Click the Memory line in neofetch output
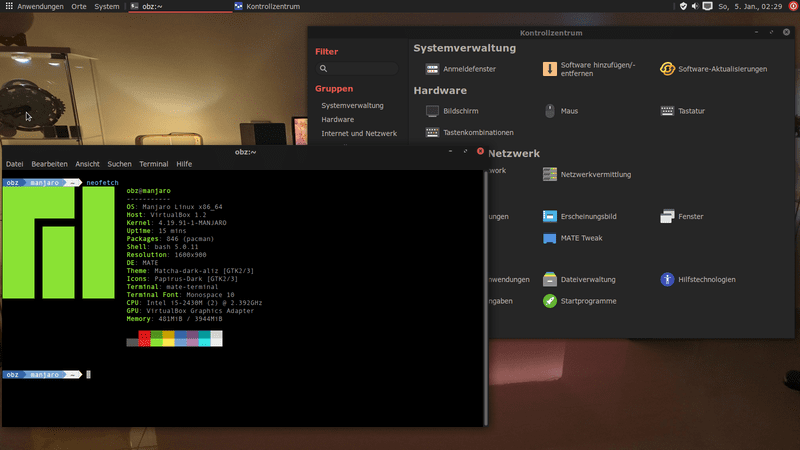The height and width of the screenshot is (450, 800). coord(174,319)
